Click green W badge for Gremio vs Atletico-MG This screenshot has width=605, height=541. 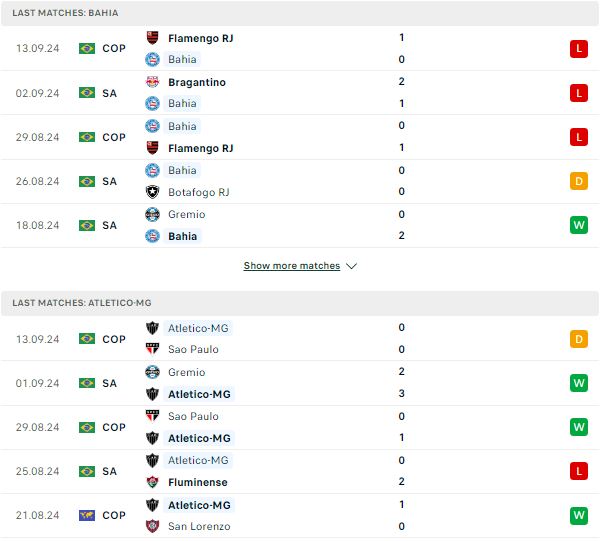point(579,383)
